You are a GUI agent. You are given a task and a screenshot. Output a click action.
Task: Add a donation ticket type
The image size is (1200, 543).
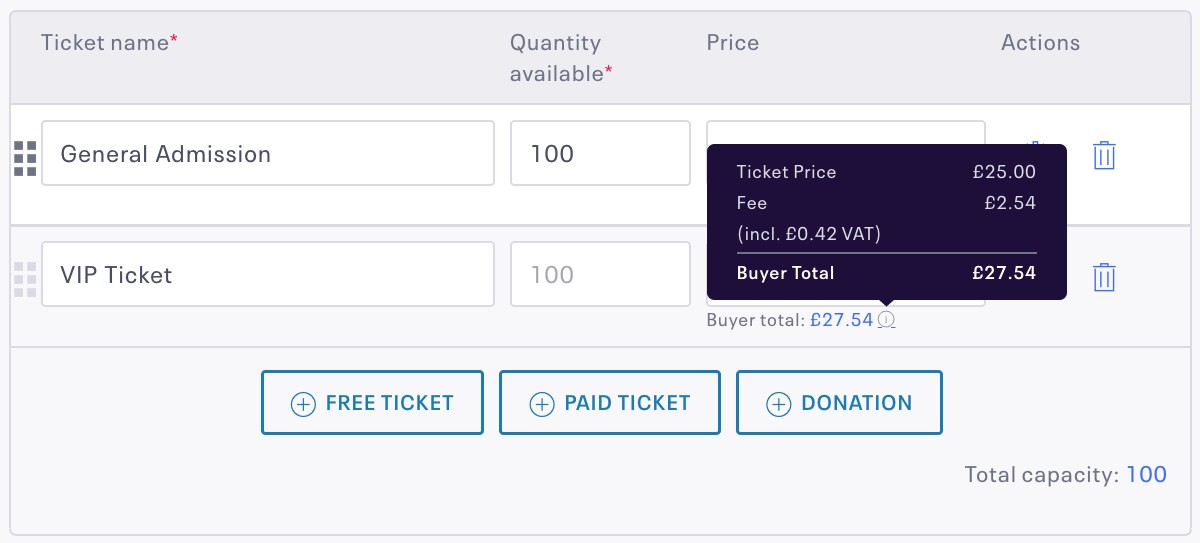(839, 403)
